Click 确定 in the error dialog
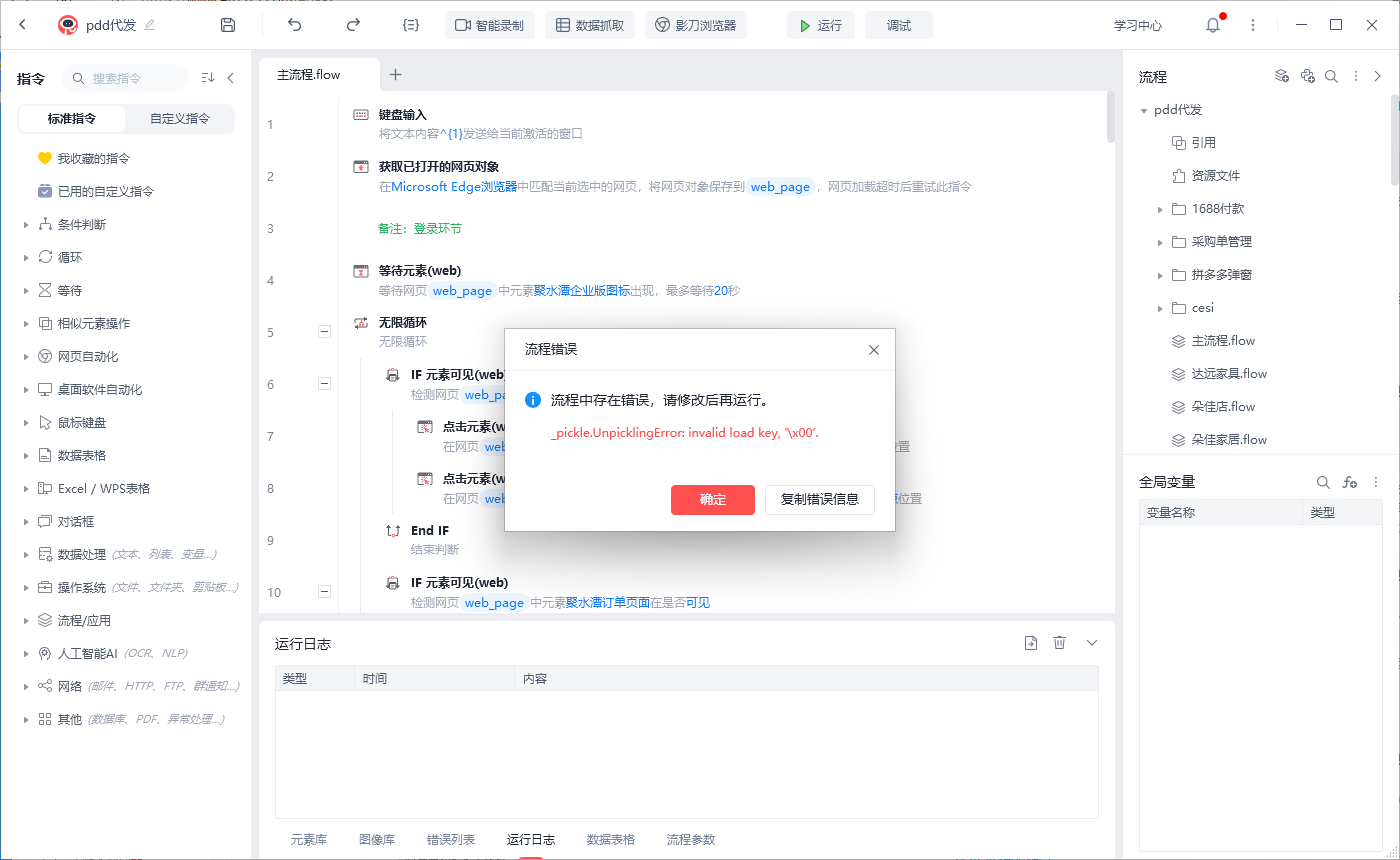Viewport: 1400px width, 860px height. point(713,499)
